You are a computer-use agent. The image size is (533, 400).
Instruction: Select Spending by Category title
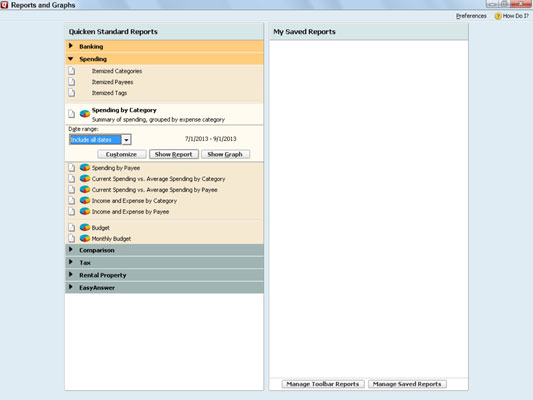pyautogui.click(x=124, y=110)
